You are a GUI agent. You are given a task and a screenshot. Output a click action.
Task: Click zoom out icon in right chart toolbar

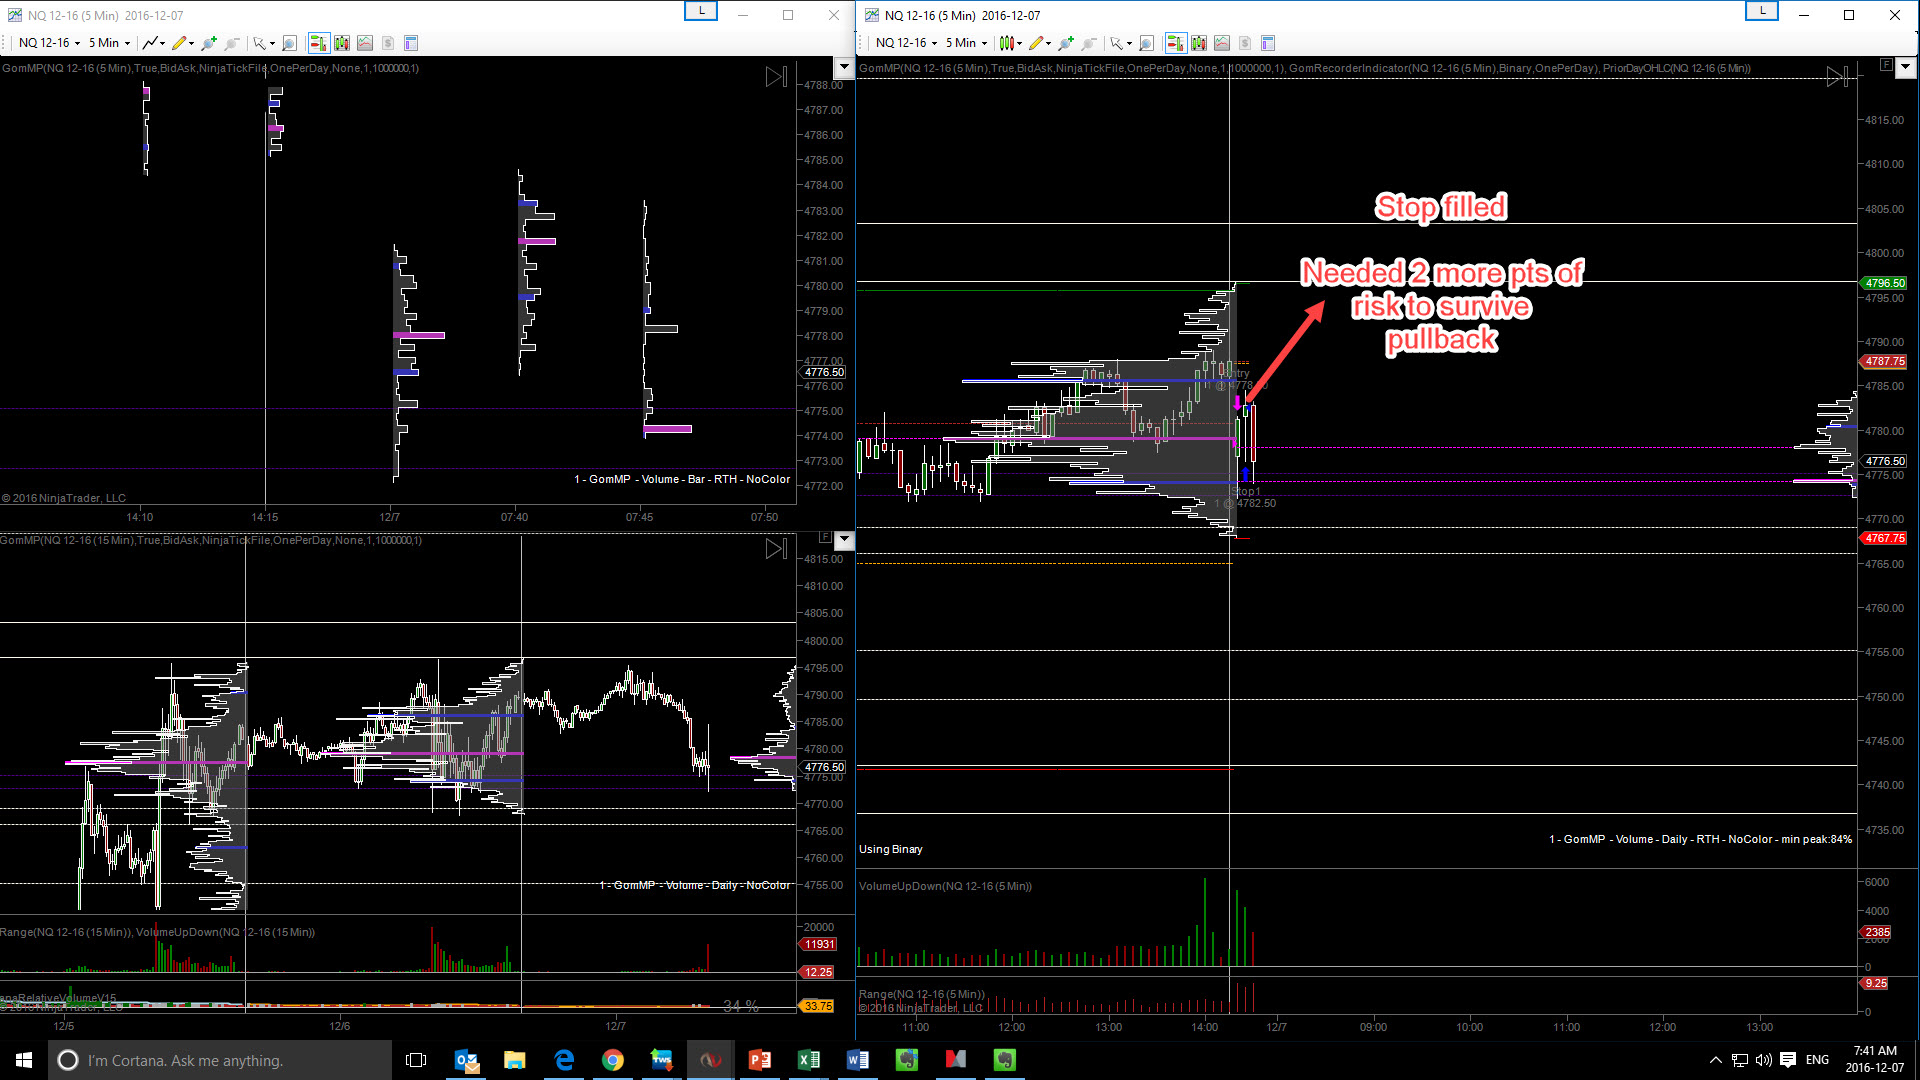point(1089,43)
